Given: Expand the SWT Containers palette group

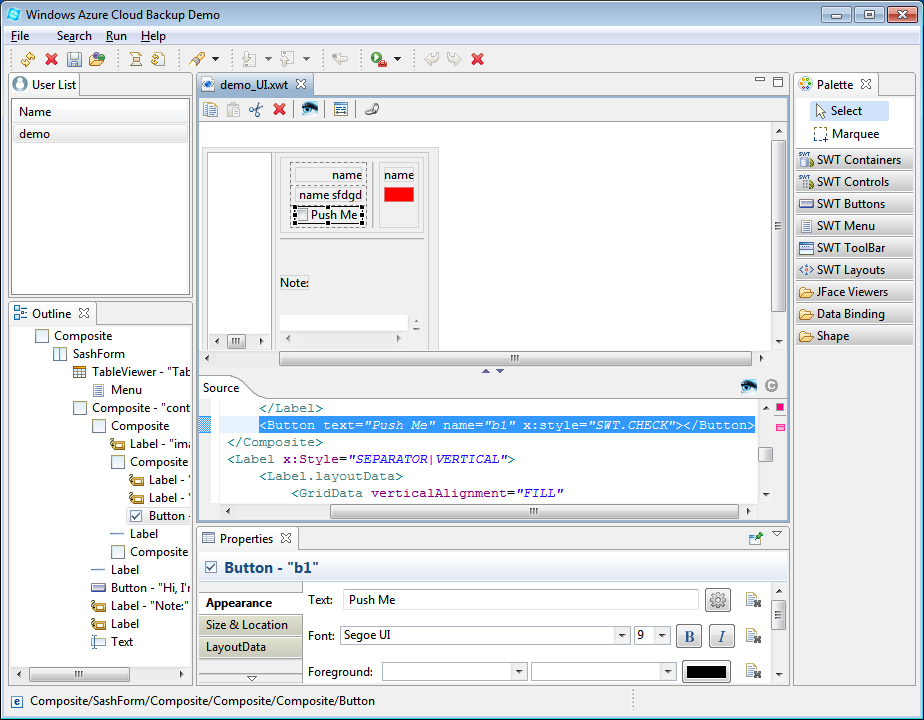Looking at the screenshot, I should (856, 160).
